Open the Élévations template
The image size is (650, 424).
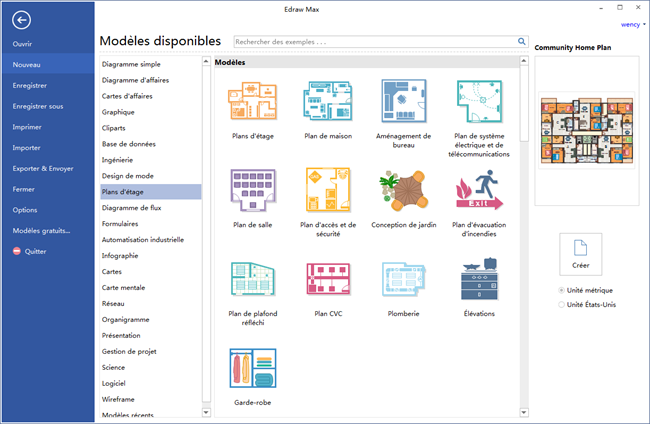click(x=479, y=279)
